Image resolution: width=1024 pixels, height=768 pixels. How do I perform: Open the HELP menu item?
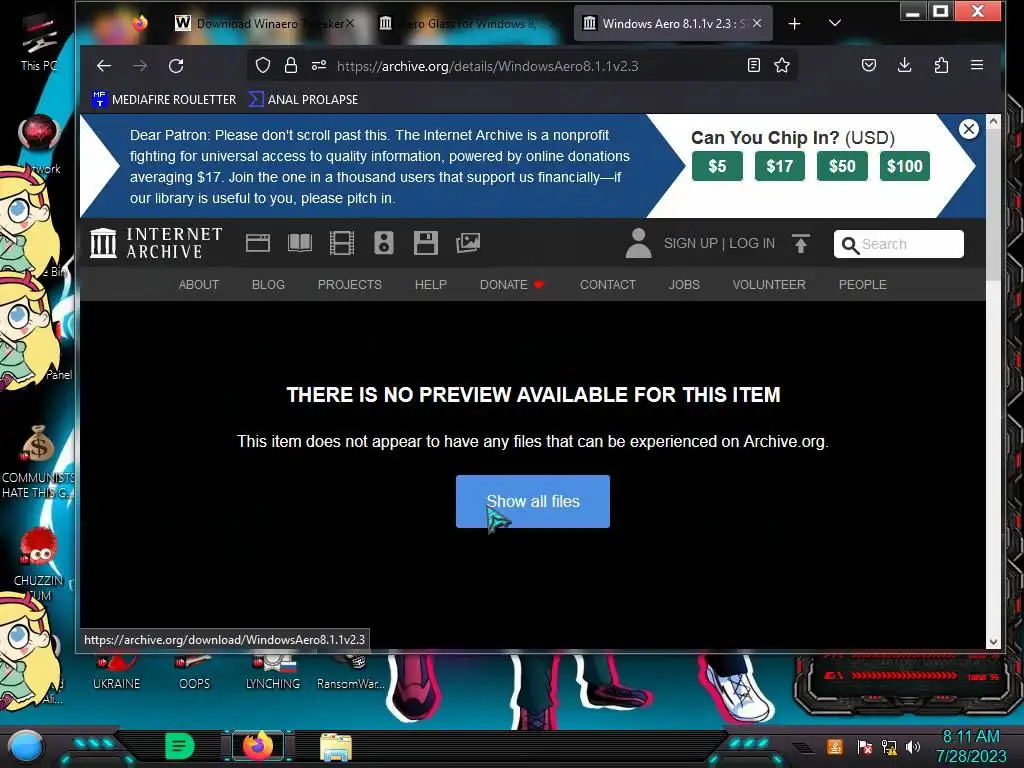431,285
